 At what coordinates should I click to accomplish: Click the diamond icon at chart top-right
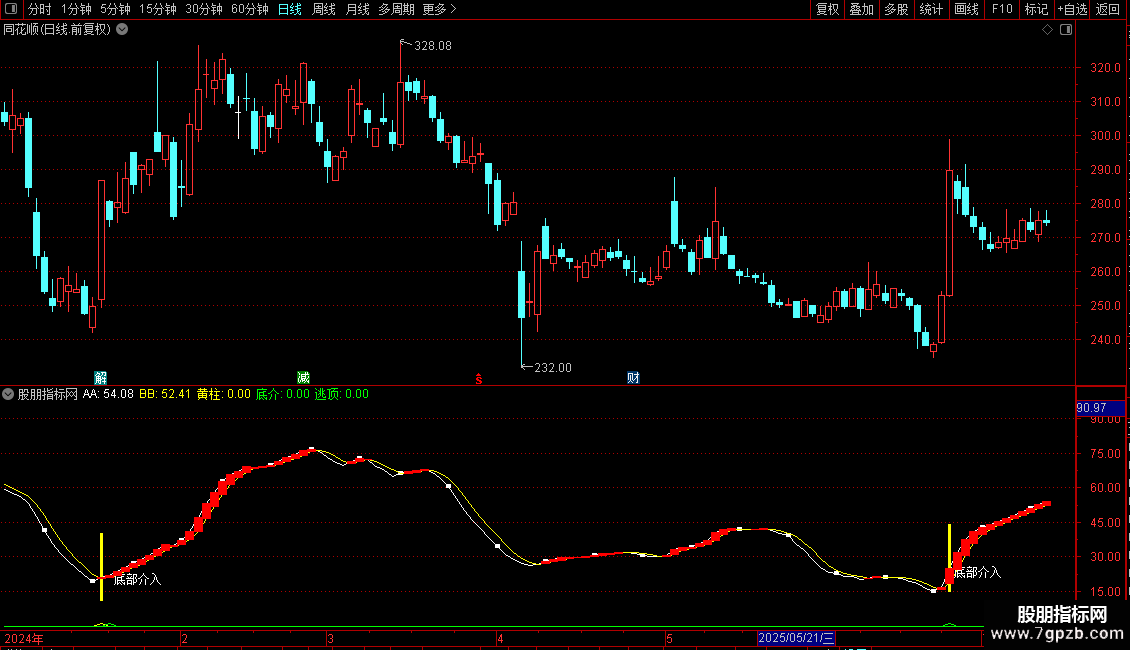pos(1048,30)
